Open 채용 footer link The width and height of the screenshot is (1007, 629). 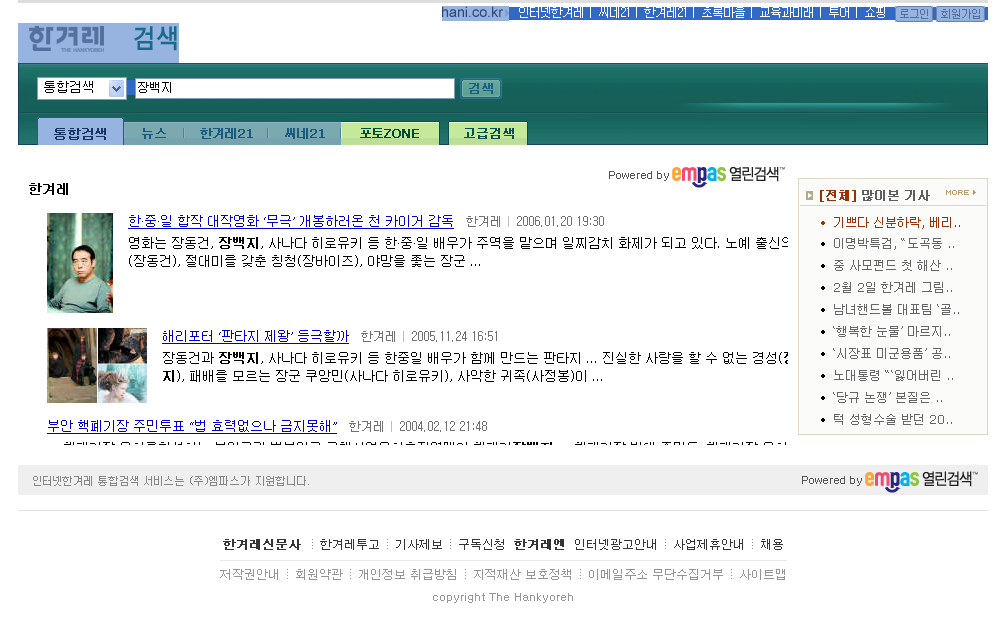(772, 545)
